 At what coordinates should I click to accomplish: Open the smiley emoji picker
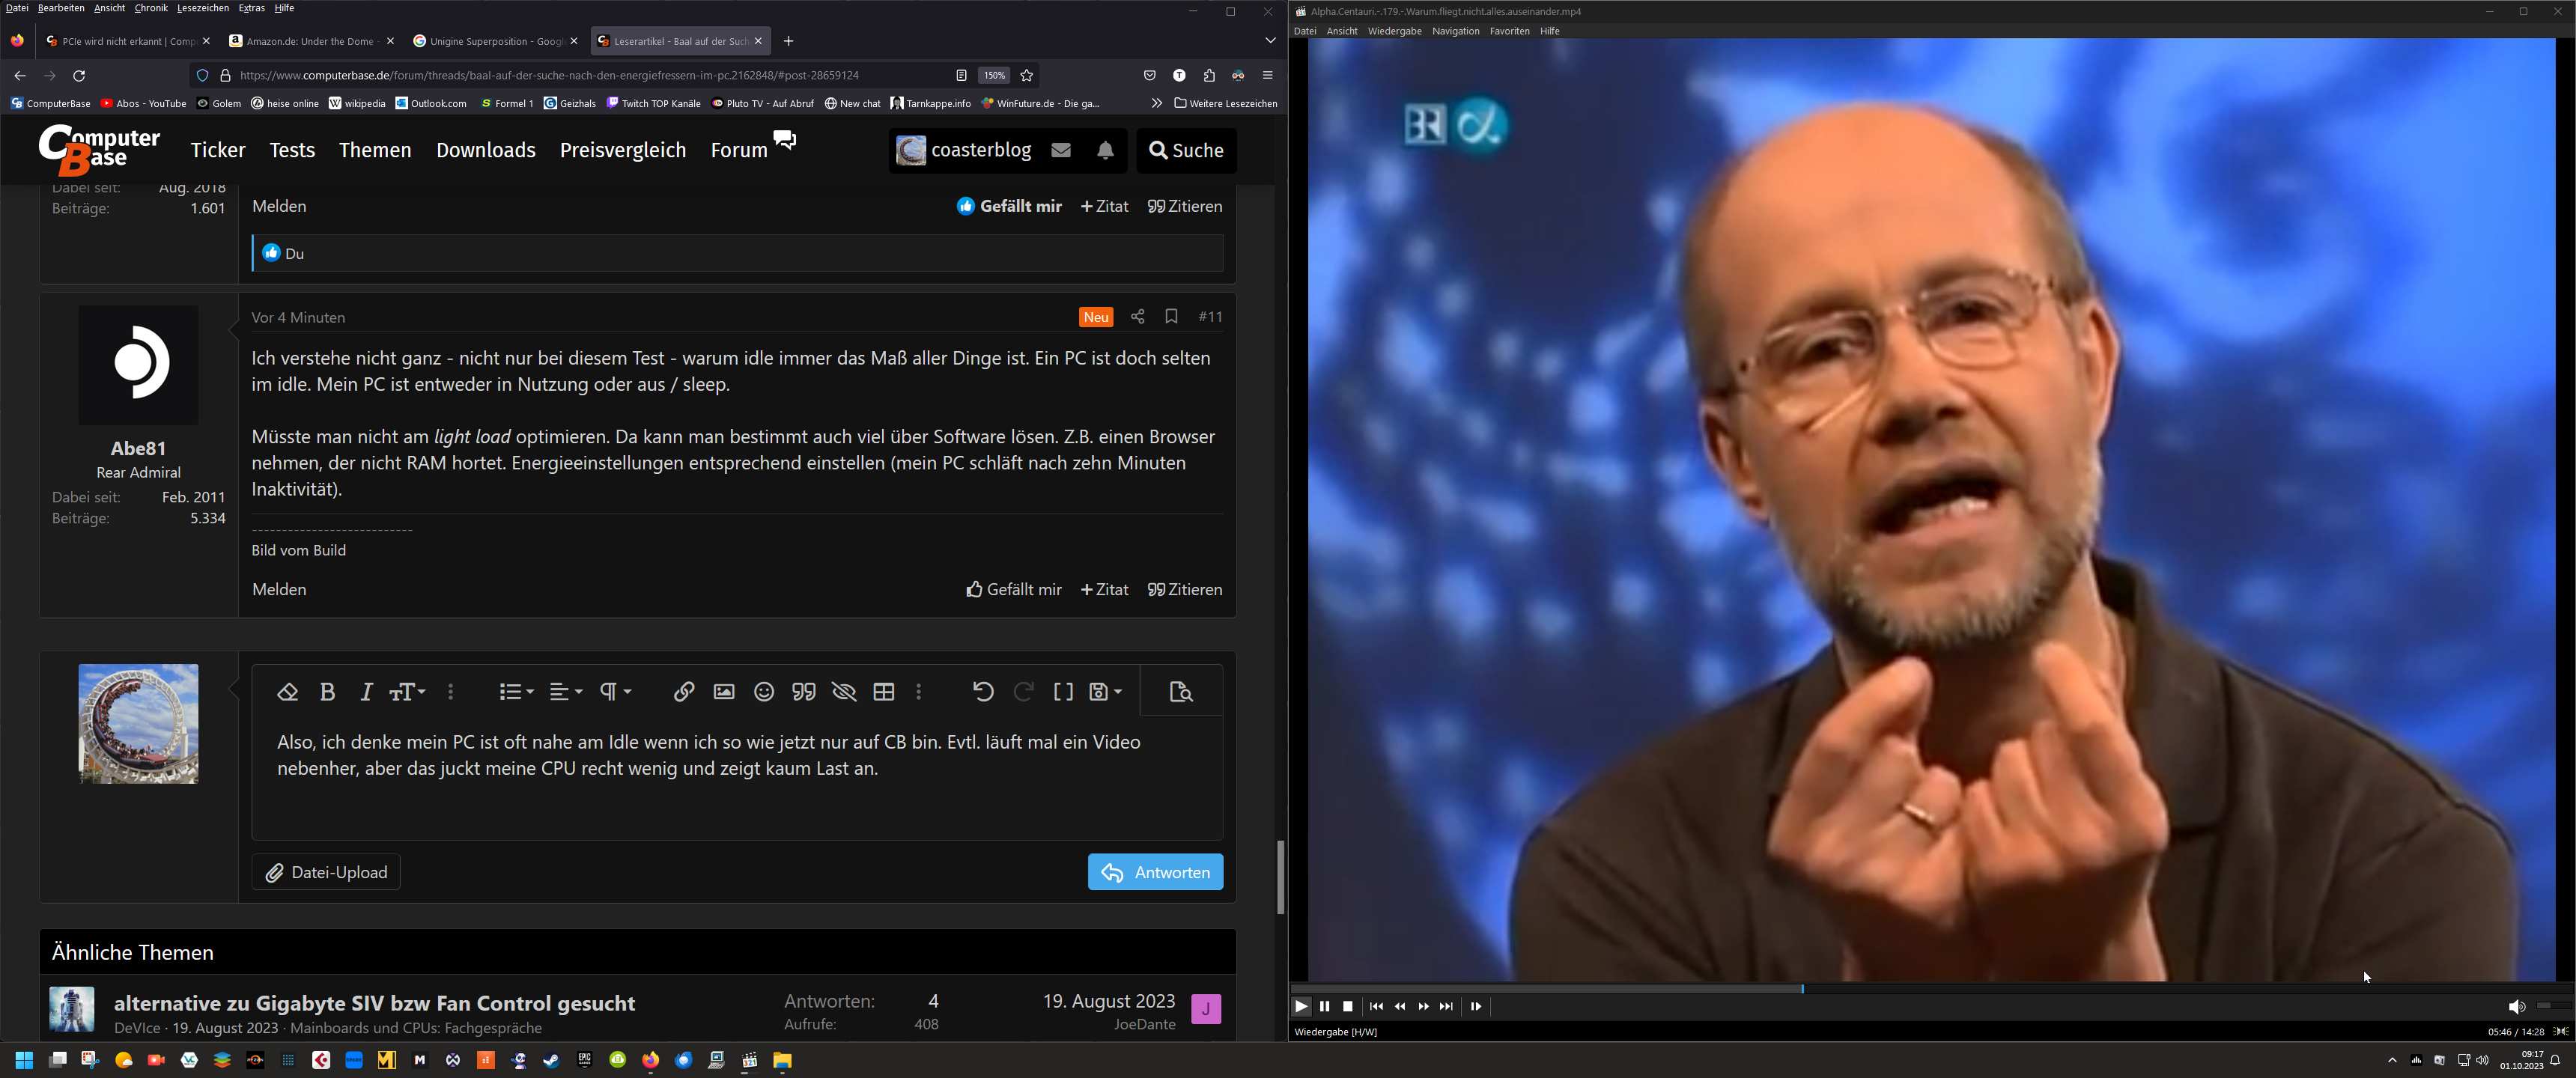[x=764, y=692]
